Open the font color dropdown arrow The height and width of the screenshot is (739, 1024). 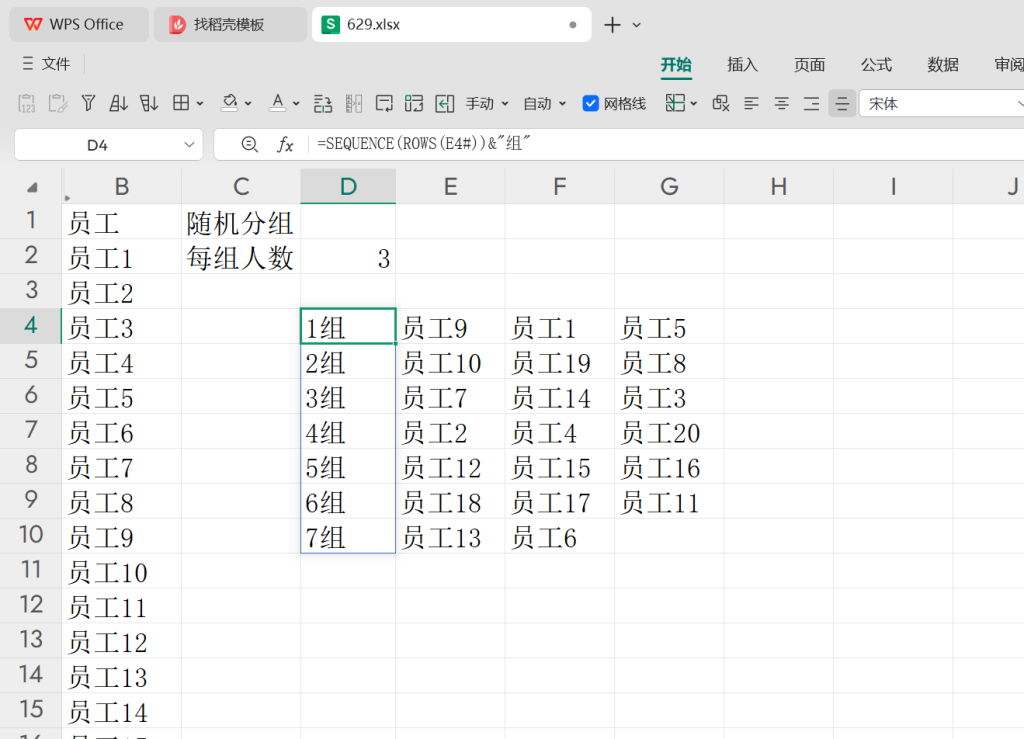pos(296,103)
